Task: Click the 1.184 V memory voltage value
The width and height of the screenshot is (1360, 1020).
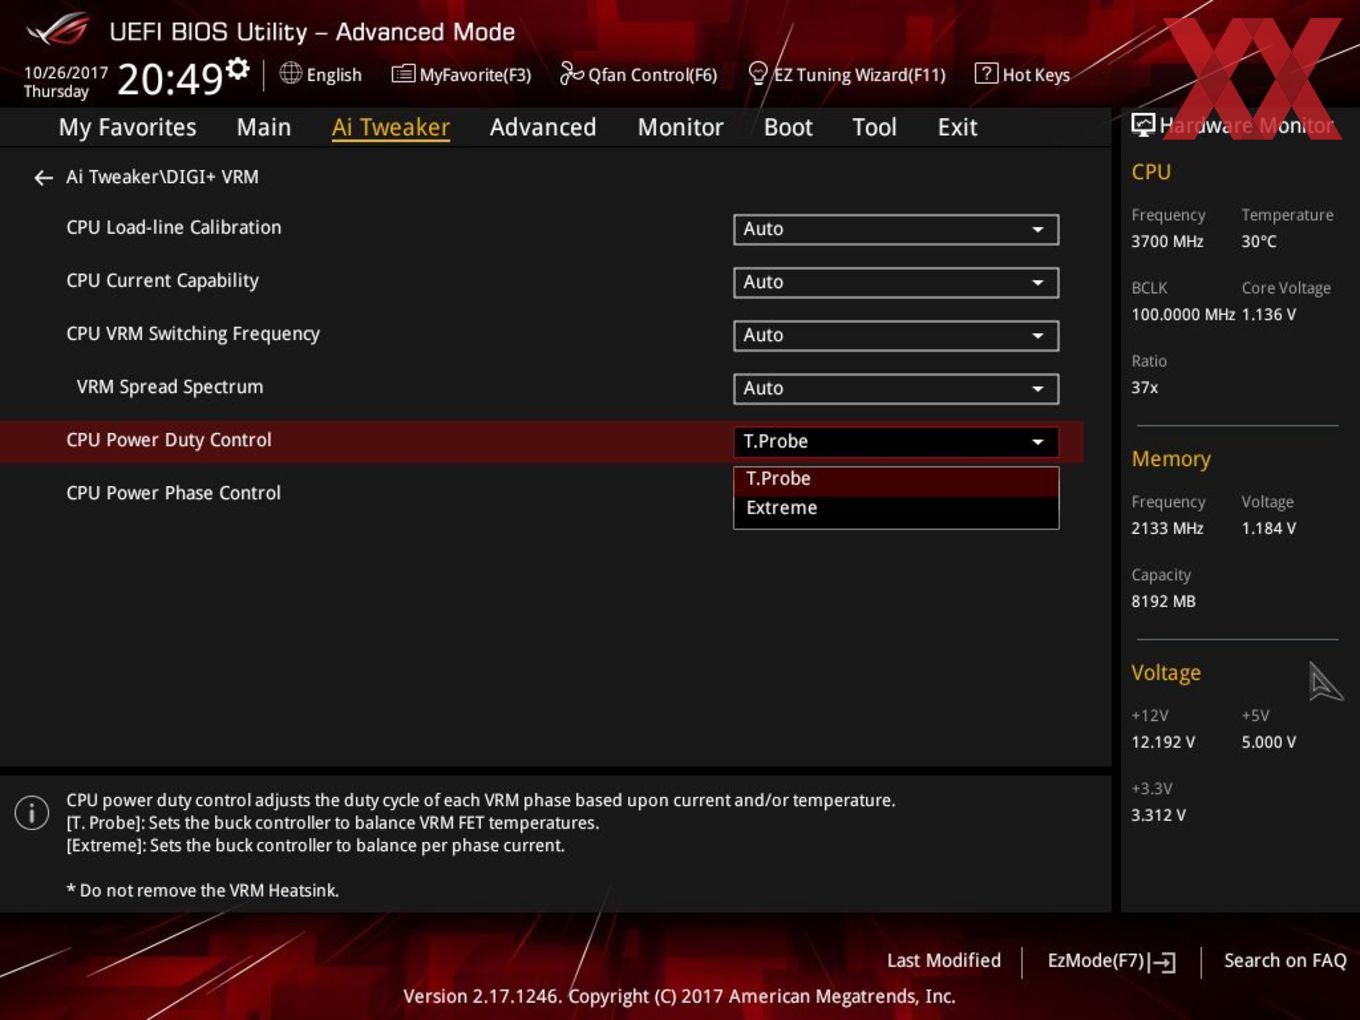Action: [1269, 528]
